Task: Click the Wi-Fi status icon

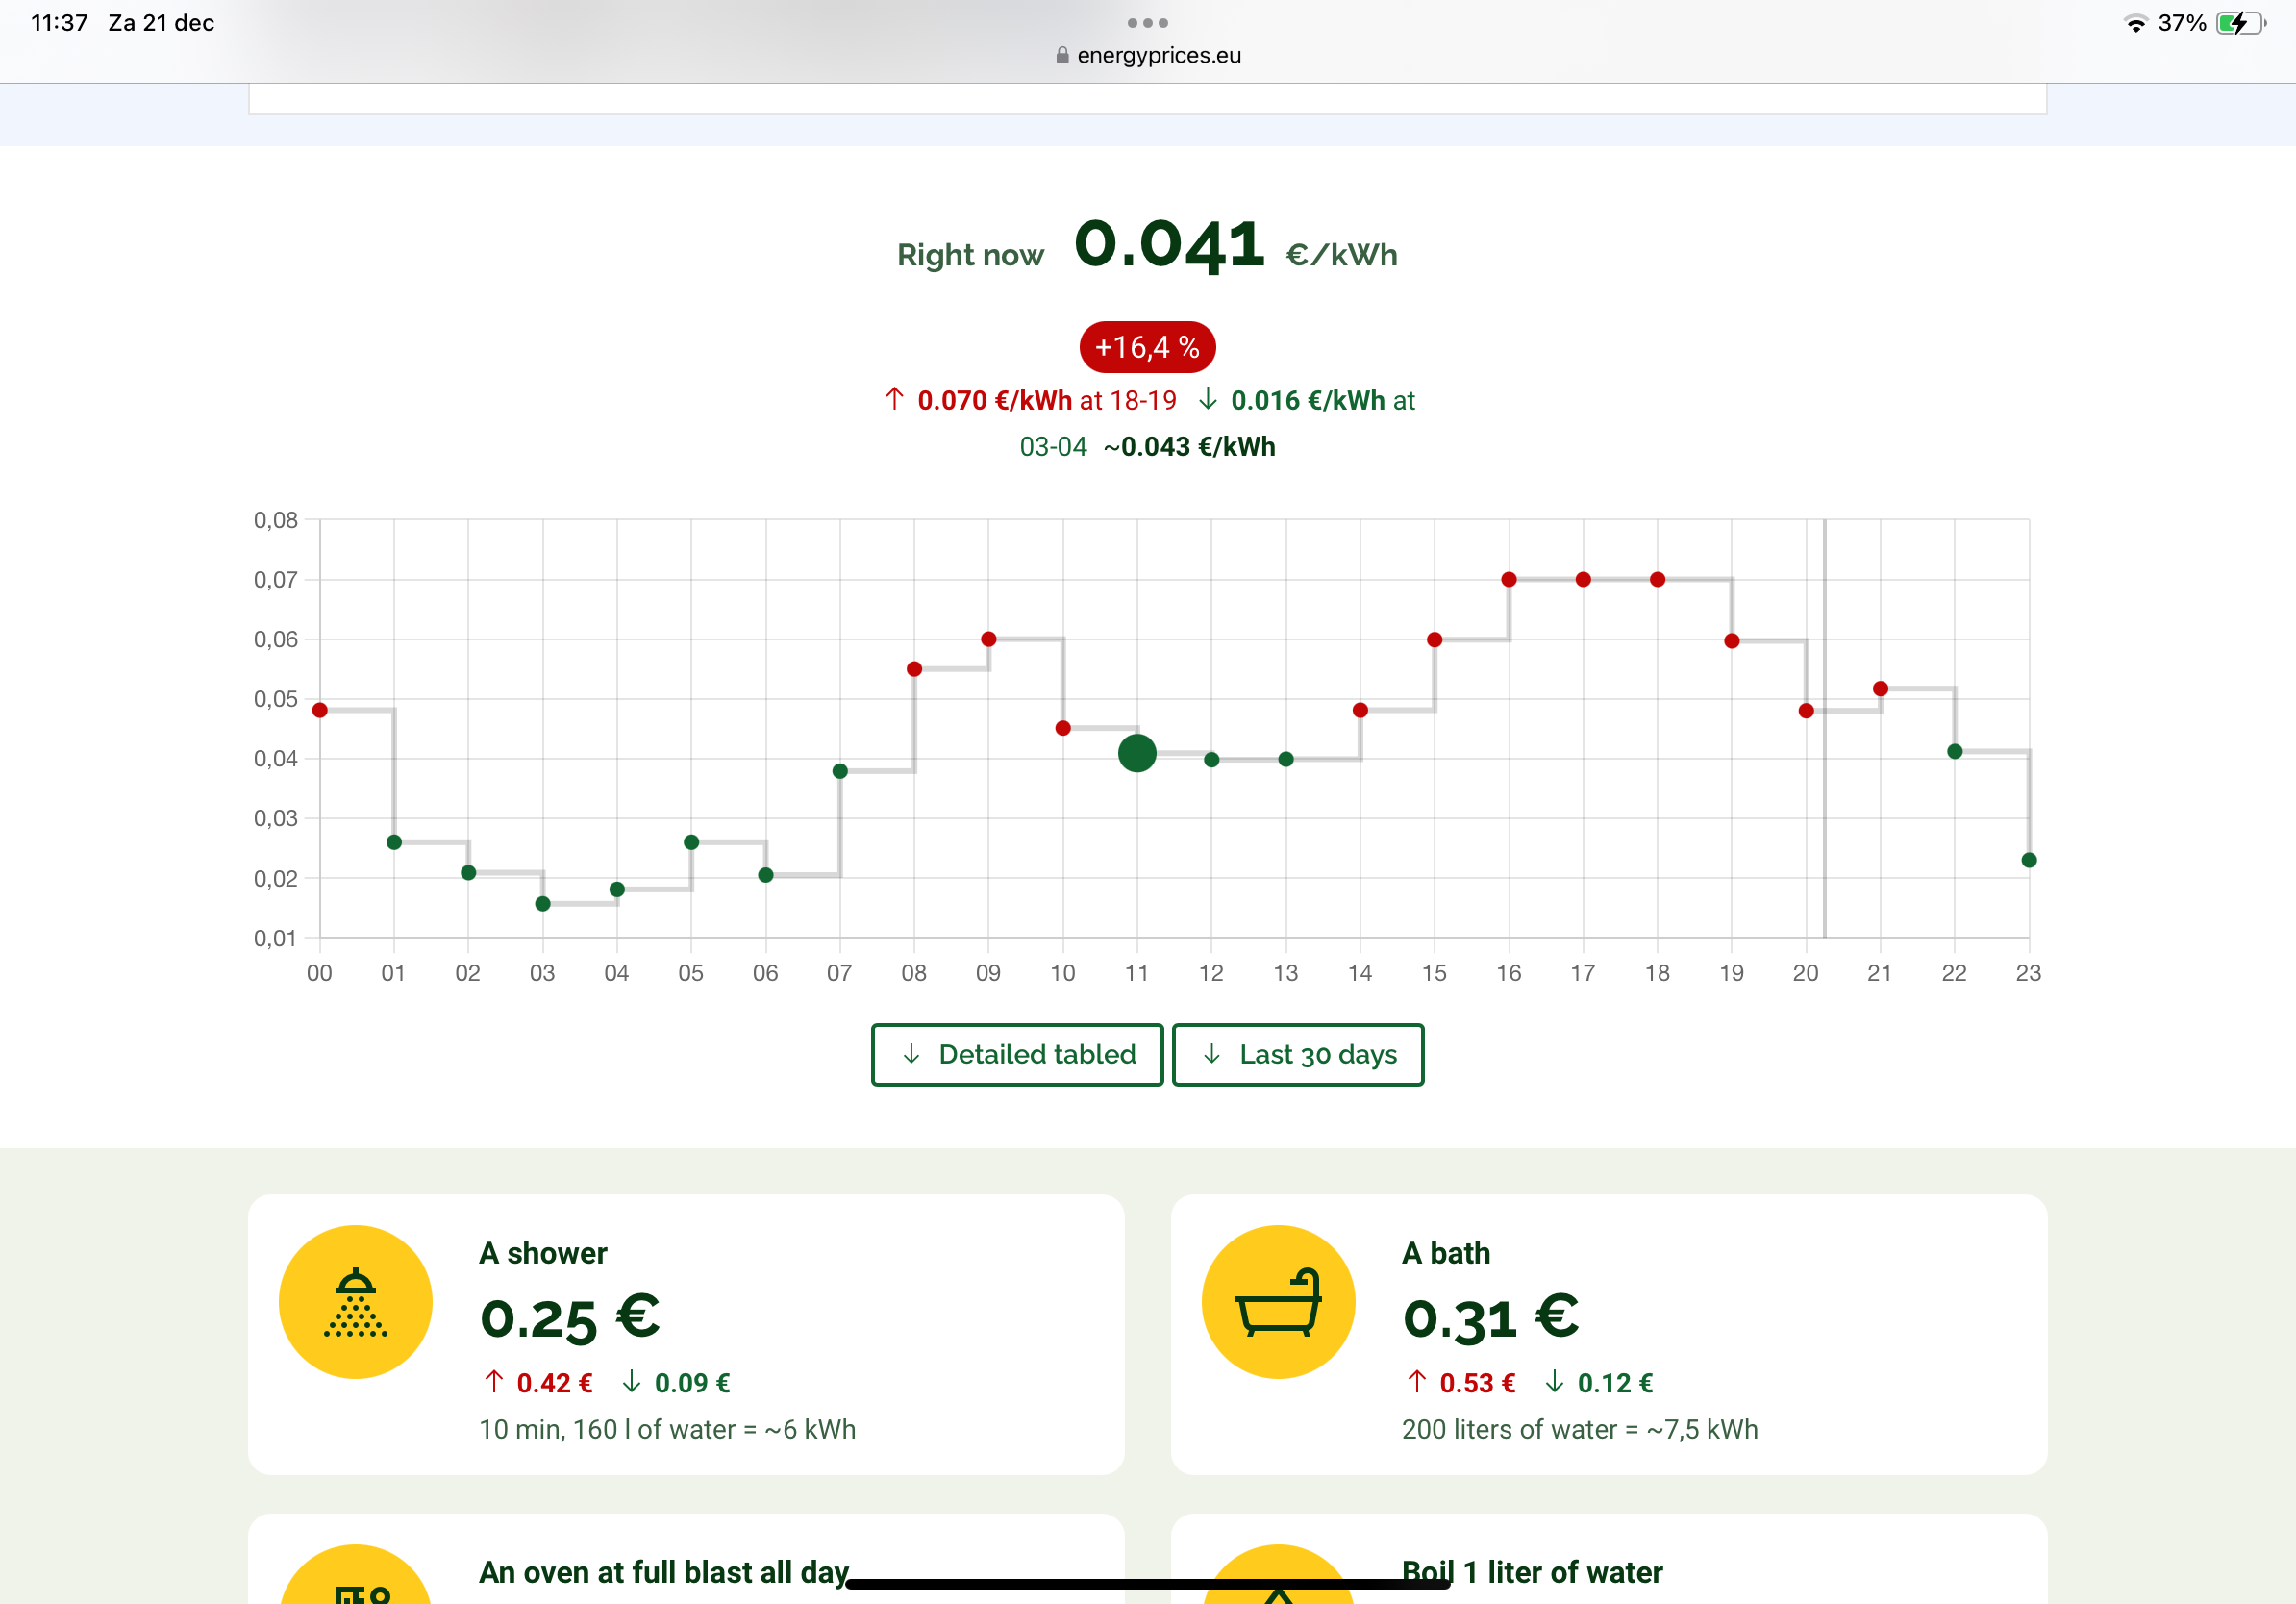Action: [2134, 23]
